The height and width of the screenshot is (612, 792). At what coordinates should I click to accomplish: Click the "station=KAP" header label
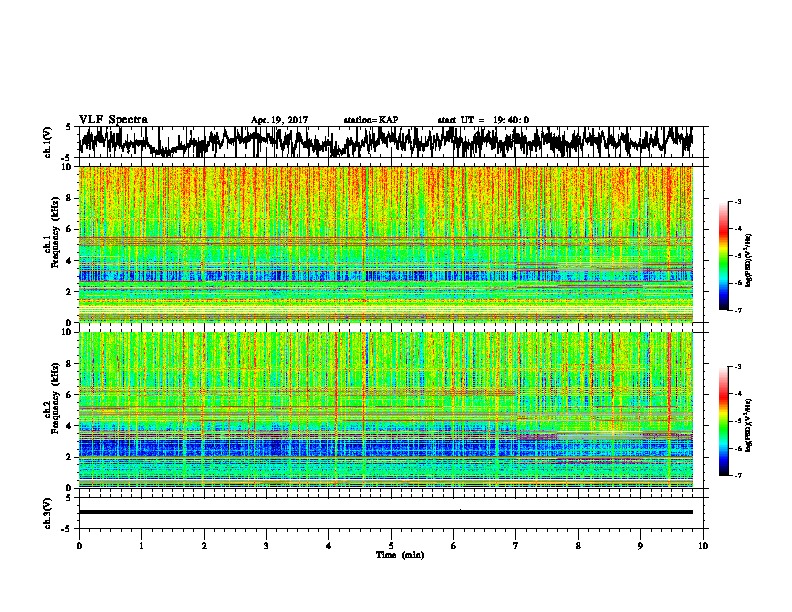[371, 120]
